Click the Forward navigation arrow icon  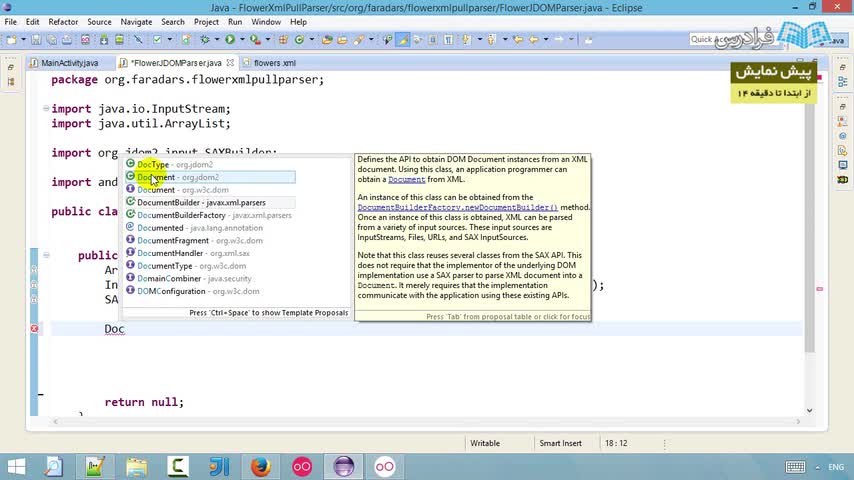tap(559, 40)
